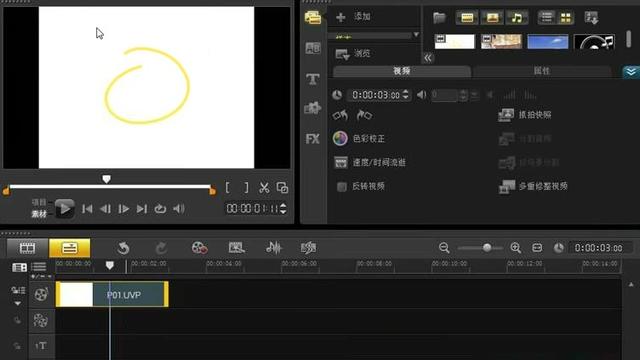Click the title track icon
The height and width of the screenshot is (360, 640).
[x=41, y=346]
